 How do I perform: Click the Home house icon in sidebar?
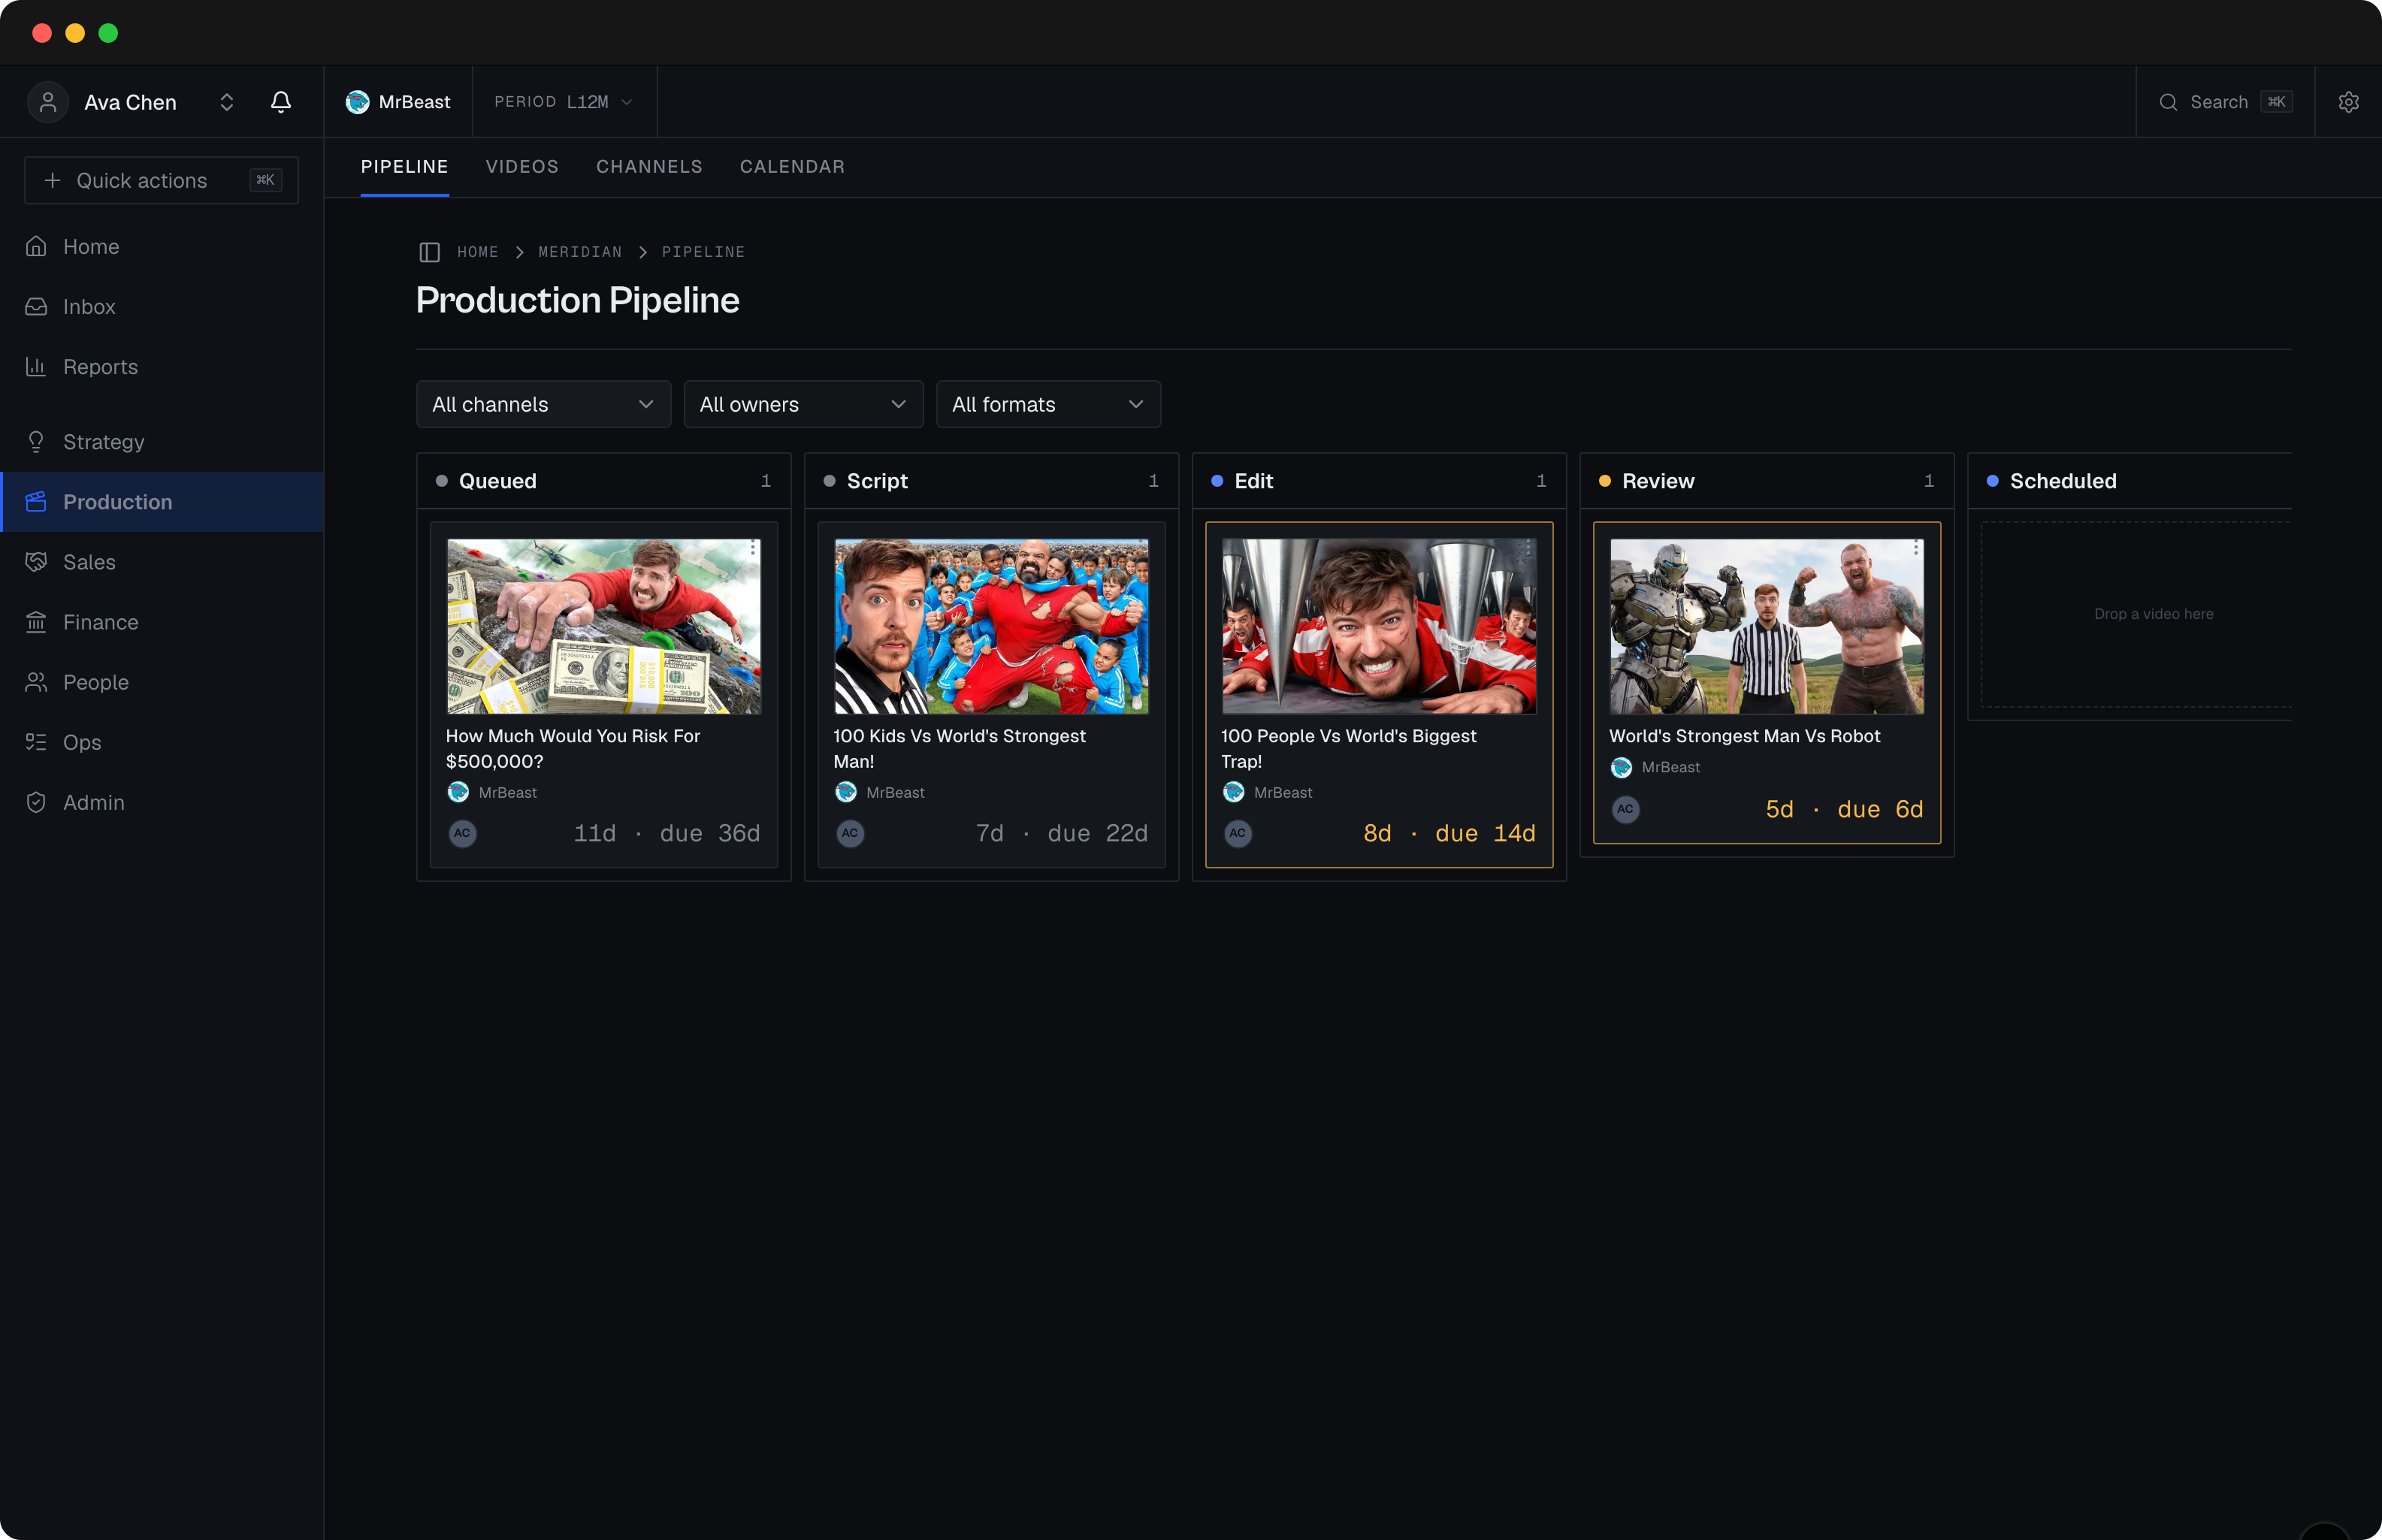click(36, 246)
